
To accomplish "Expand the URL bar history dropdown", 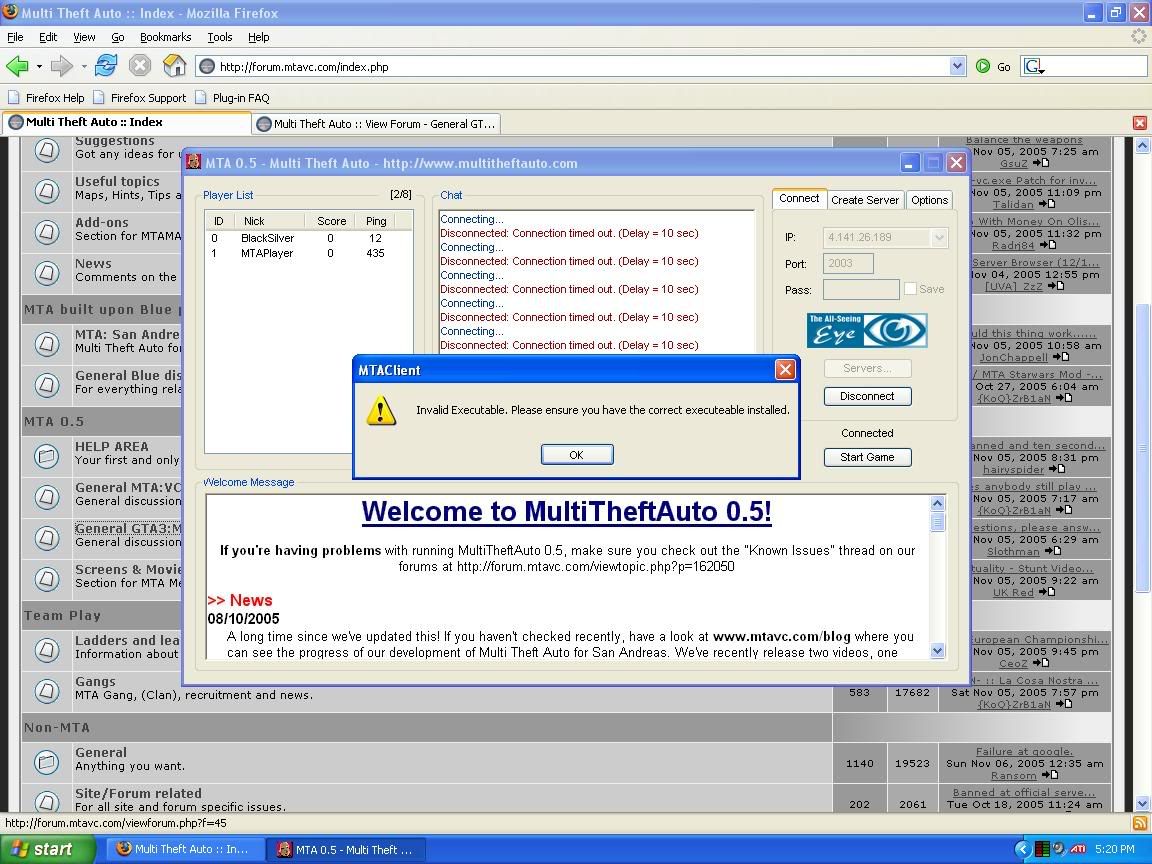I will [957, 66].
